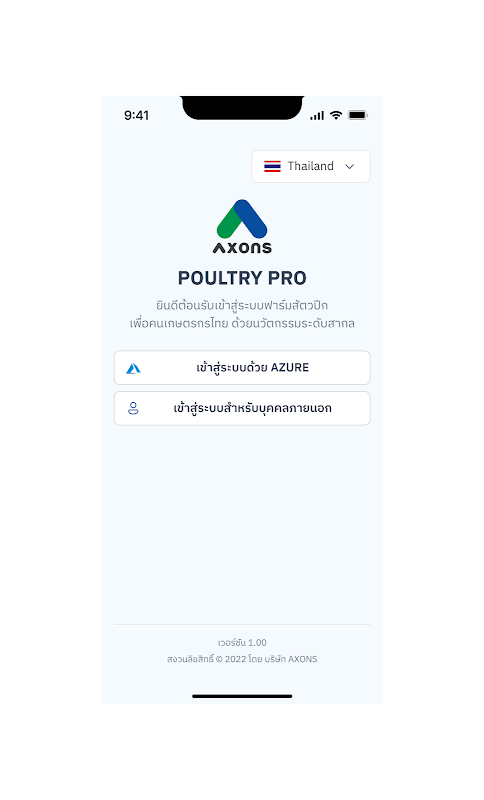484x800 pixels.
Task: Click the external person user icon
Action: [x=133, y=408]
